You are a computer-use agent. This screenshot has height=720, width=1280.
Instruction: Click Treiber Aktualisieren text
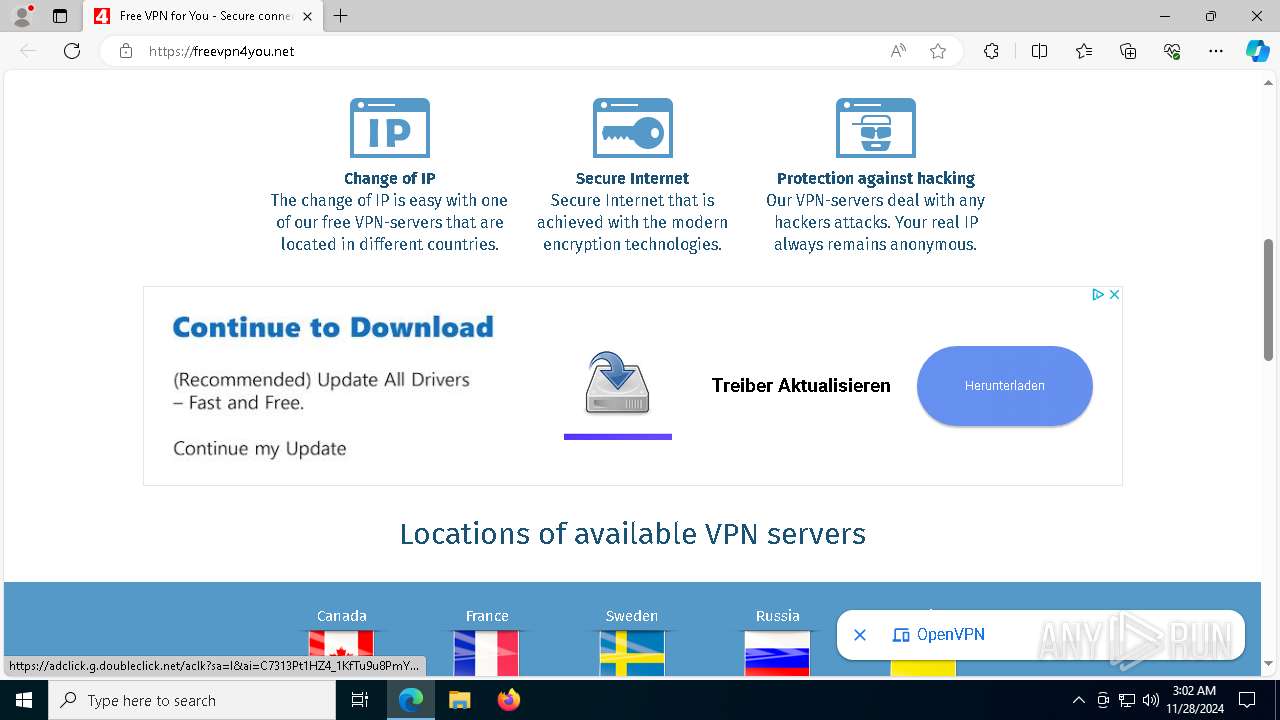click(801, 385)
